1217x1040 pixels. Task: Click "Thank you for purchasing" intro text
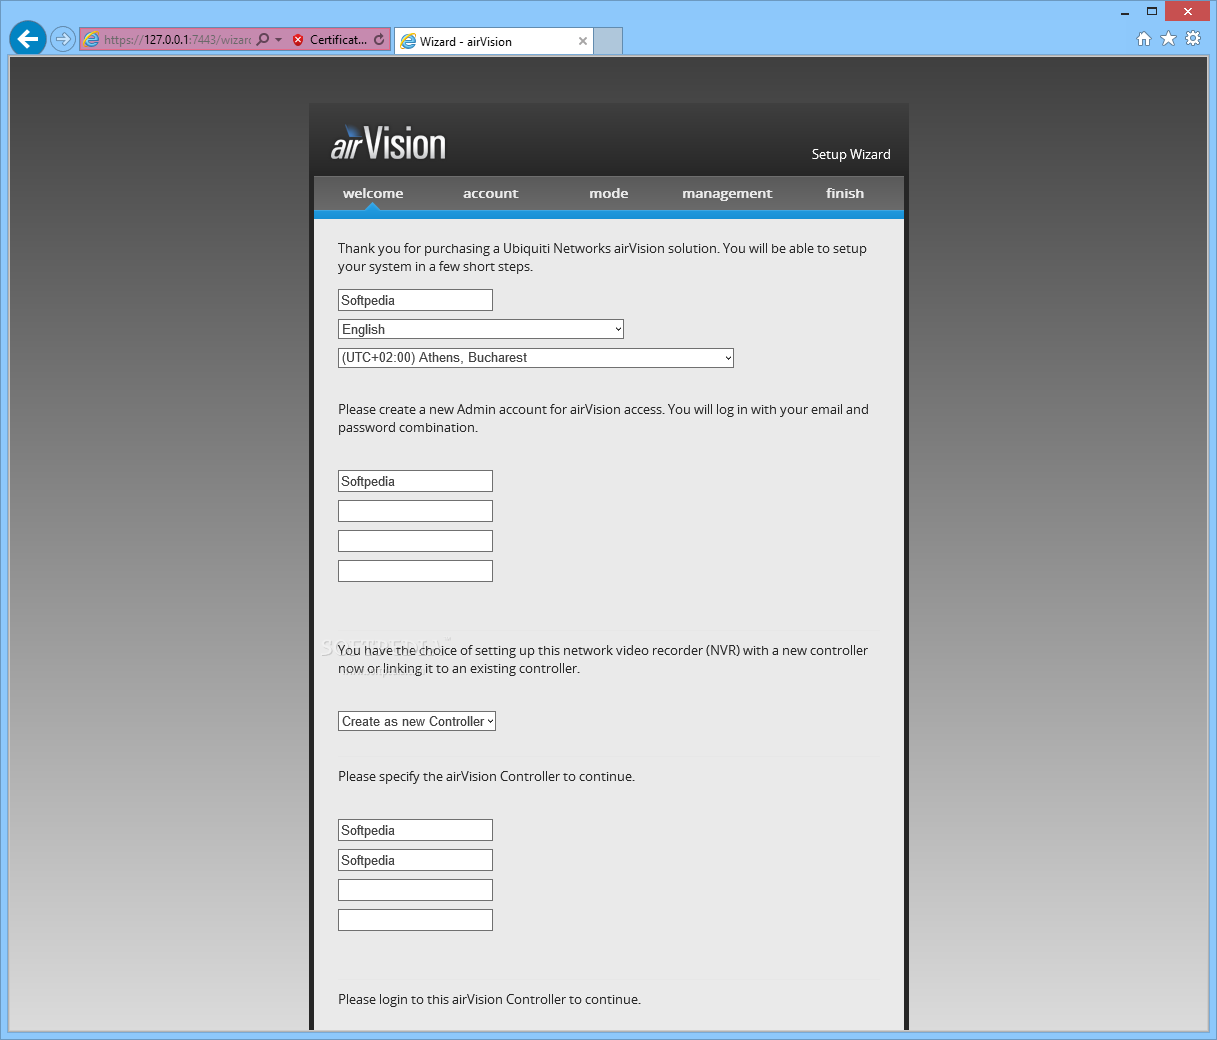point(602,257)
